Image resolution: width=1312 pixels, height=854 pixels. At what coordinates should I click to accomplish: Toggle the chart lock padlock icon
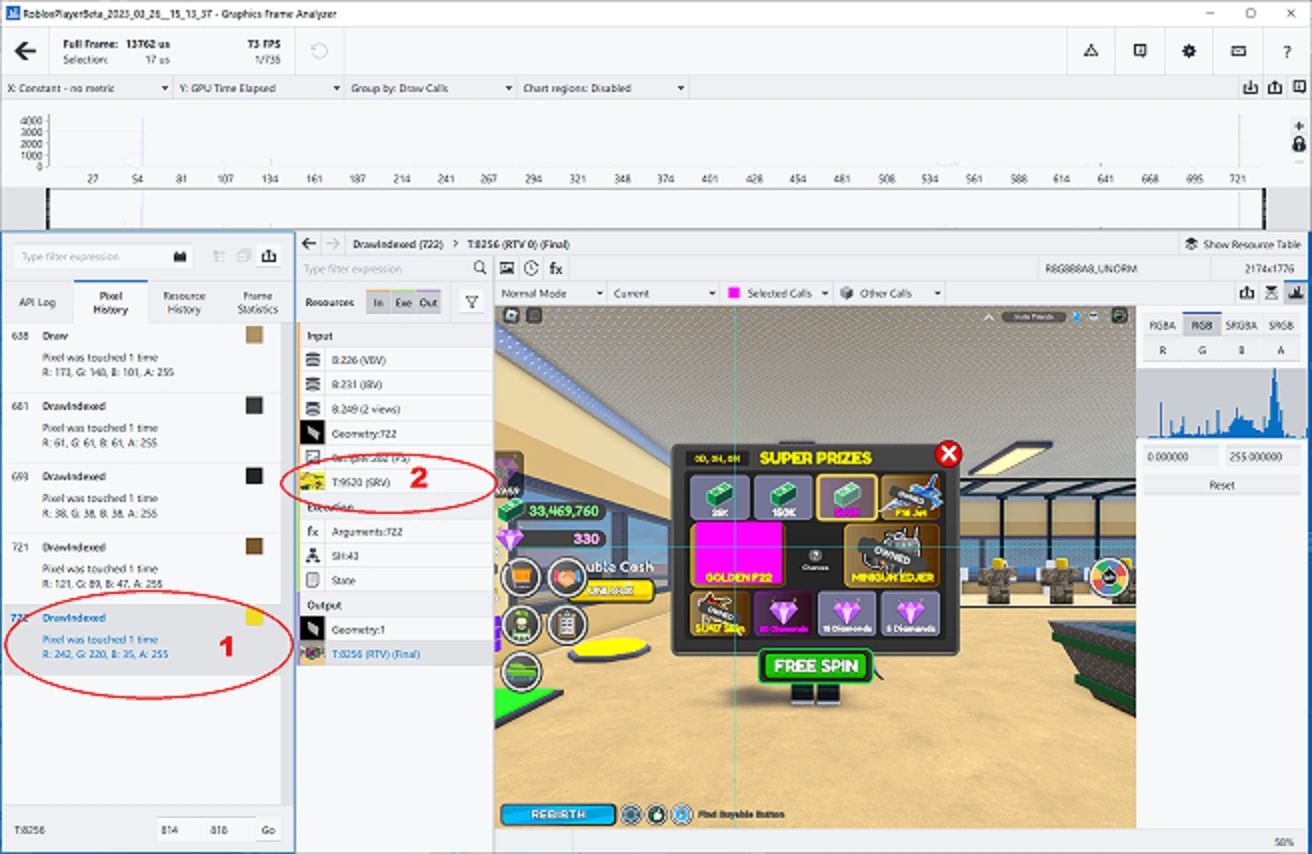[x=1298, y=144]
